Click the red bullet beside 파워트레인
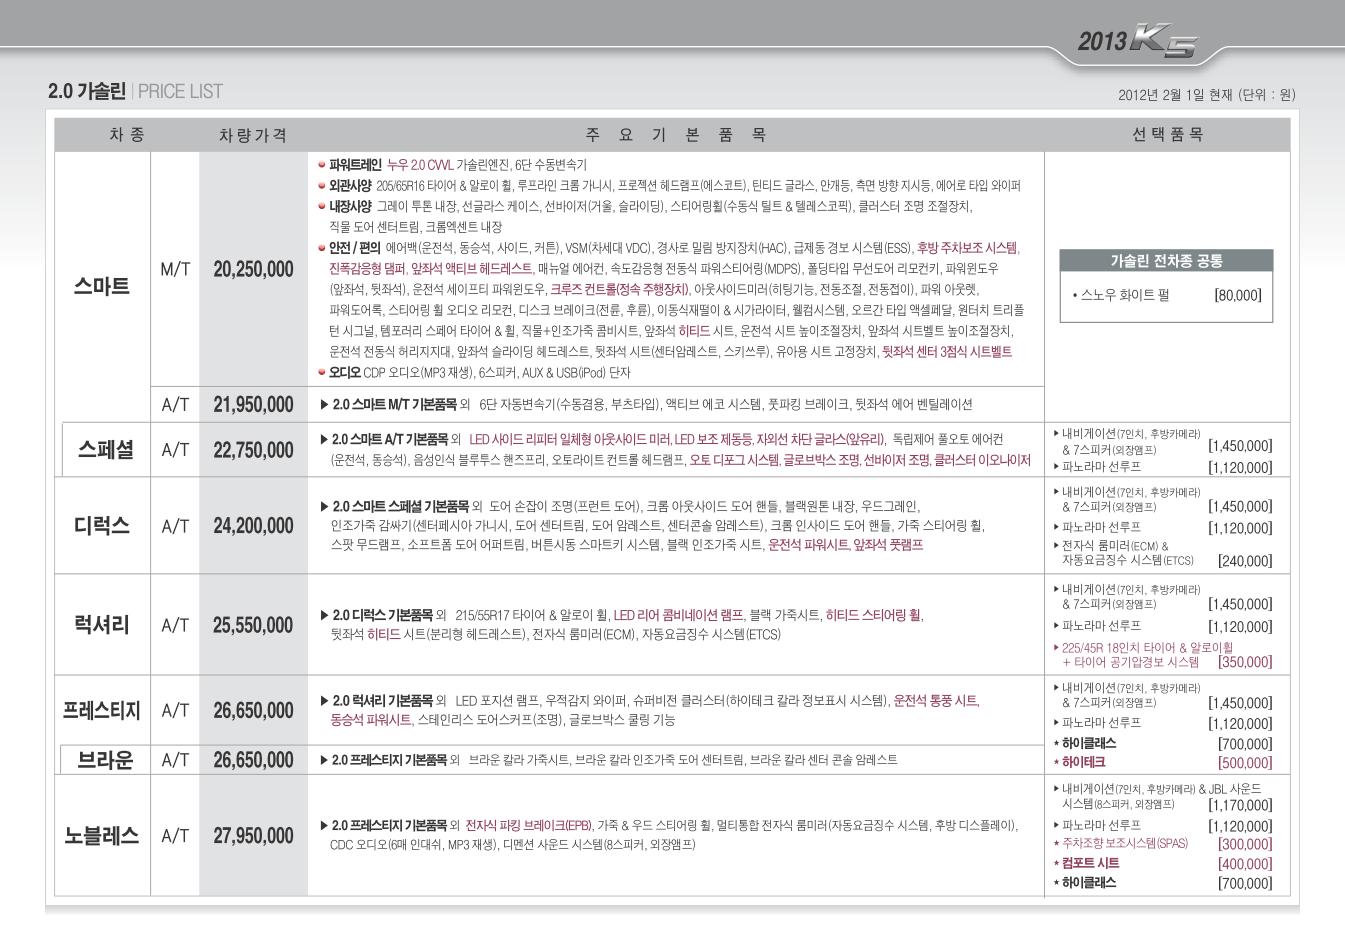 tap(321, 165)
